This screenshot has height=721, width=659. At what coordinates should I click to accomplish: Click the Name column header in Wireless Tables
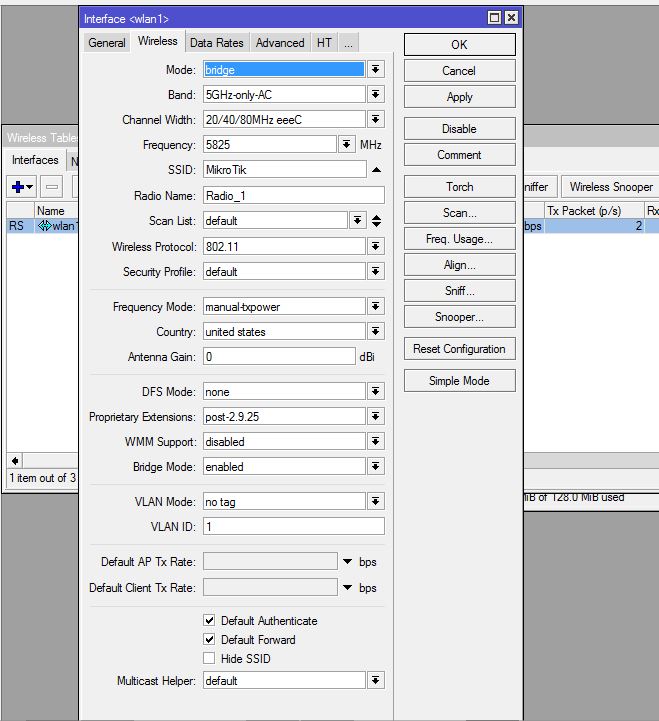56,211
